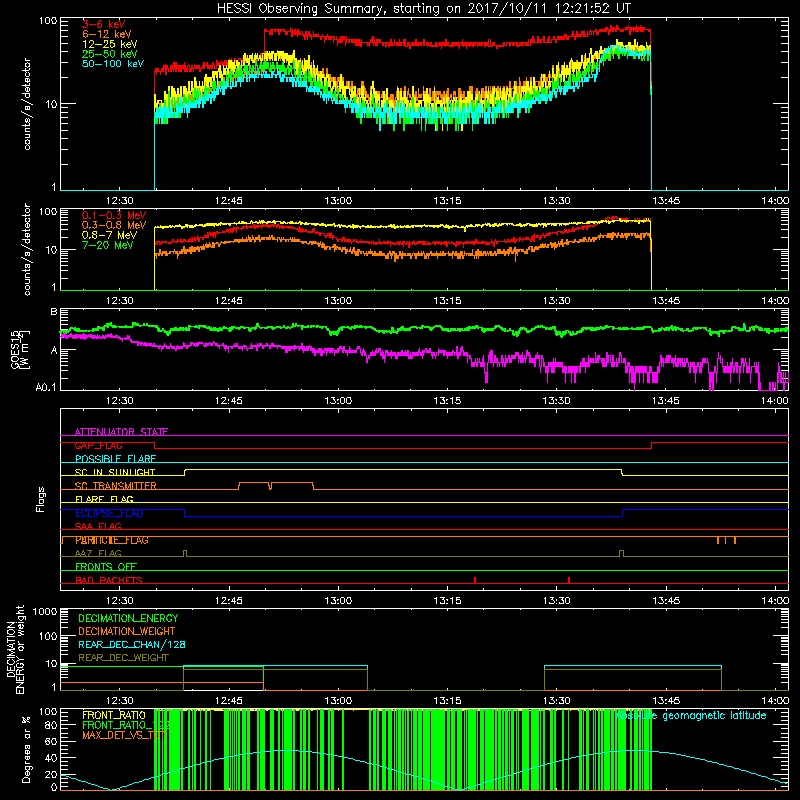Screen dimensions: 800x800
Task: Click the FRONTS_OFF flag label
Action: point(106,566)
